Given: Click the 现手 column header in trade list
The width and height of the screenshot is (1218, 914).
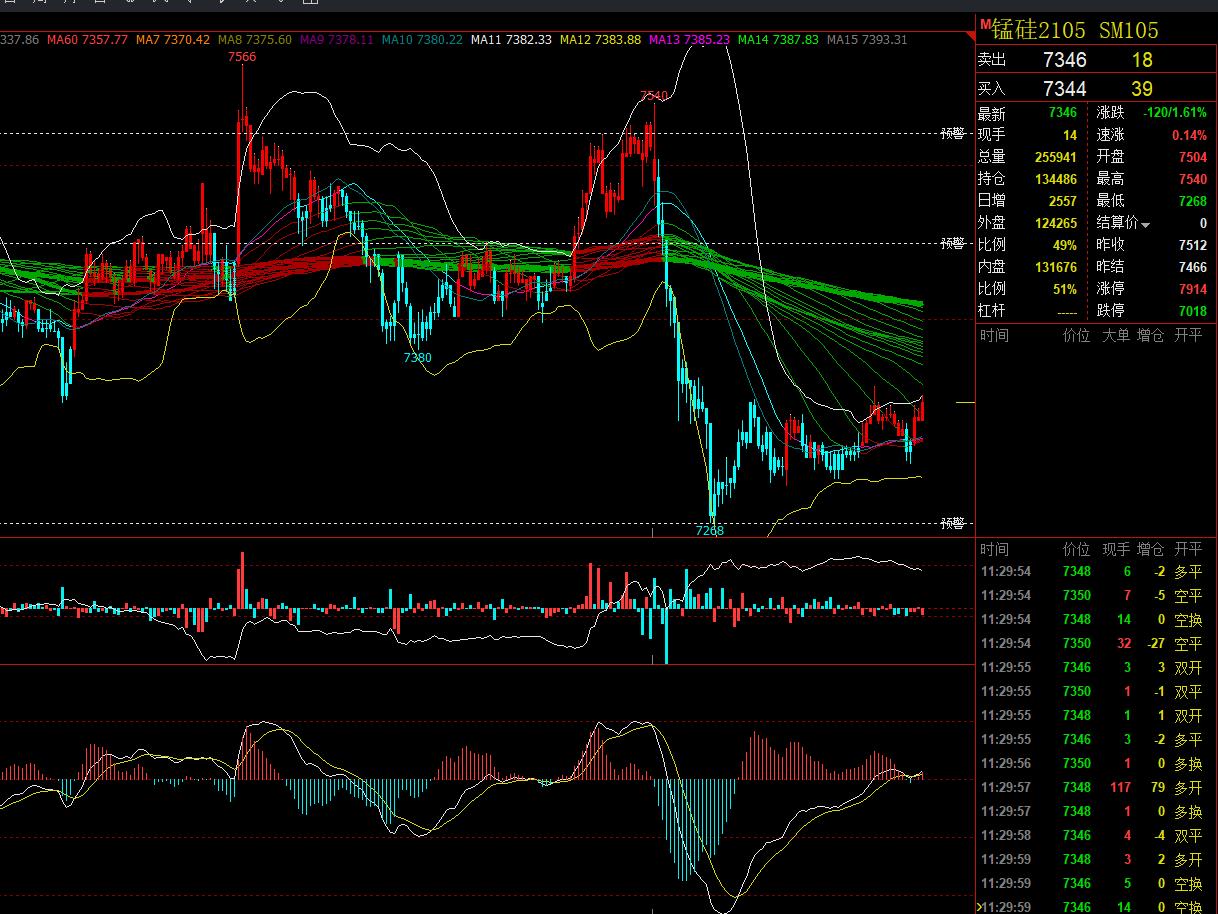Looking at the screenshot, I should coord(1115,549).
